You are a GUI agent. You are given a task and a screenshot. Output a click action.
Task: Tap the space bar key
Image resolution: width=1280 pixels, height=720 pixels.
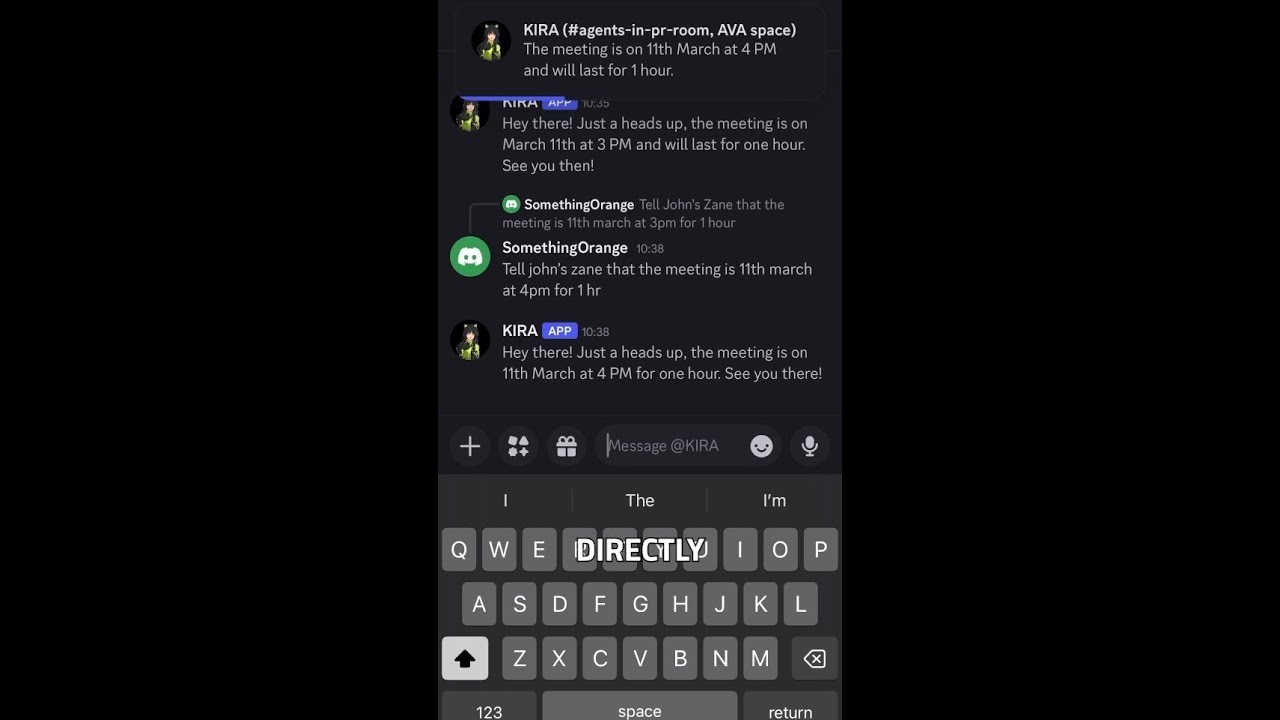(x=640, y=708)
